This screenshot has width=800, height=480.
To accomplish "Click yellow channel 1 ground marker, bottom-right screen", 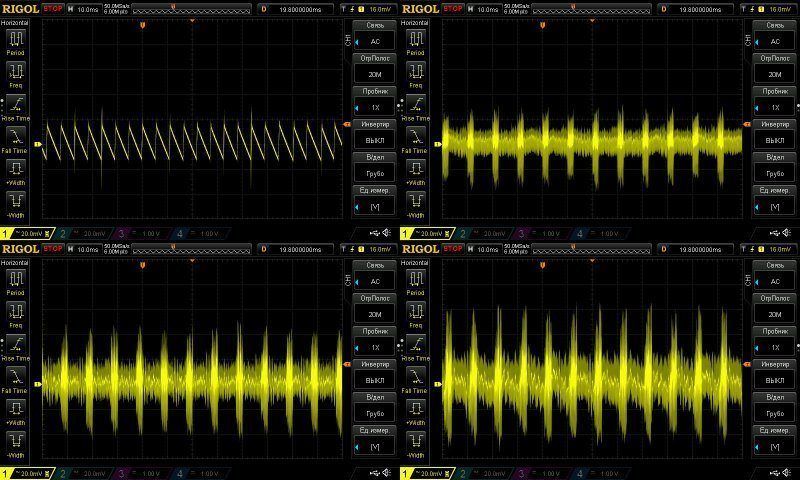I will [438, 384].
